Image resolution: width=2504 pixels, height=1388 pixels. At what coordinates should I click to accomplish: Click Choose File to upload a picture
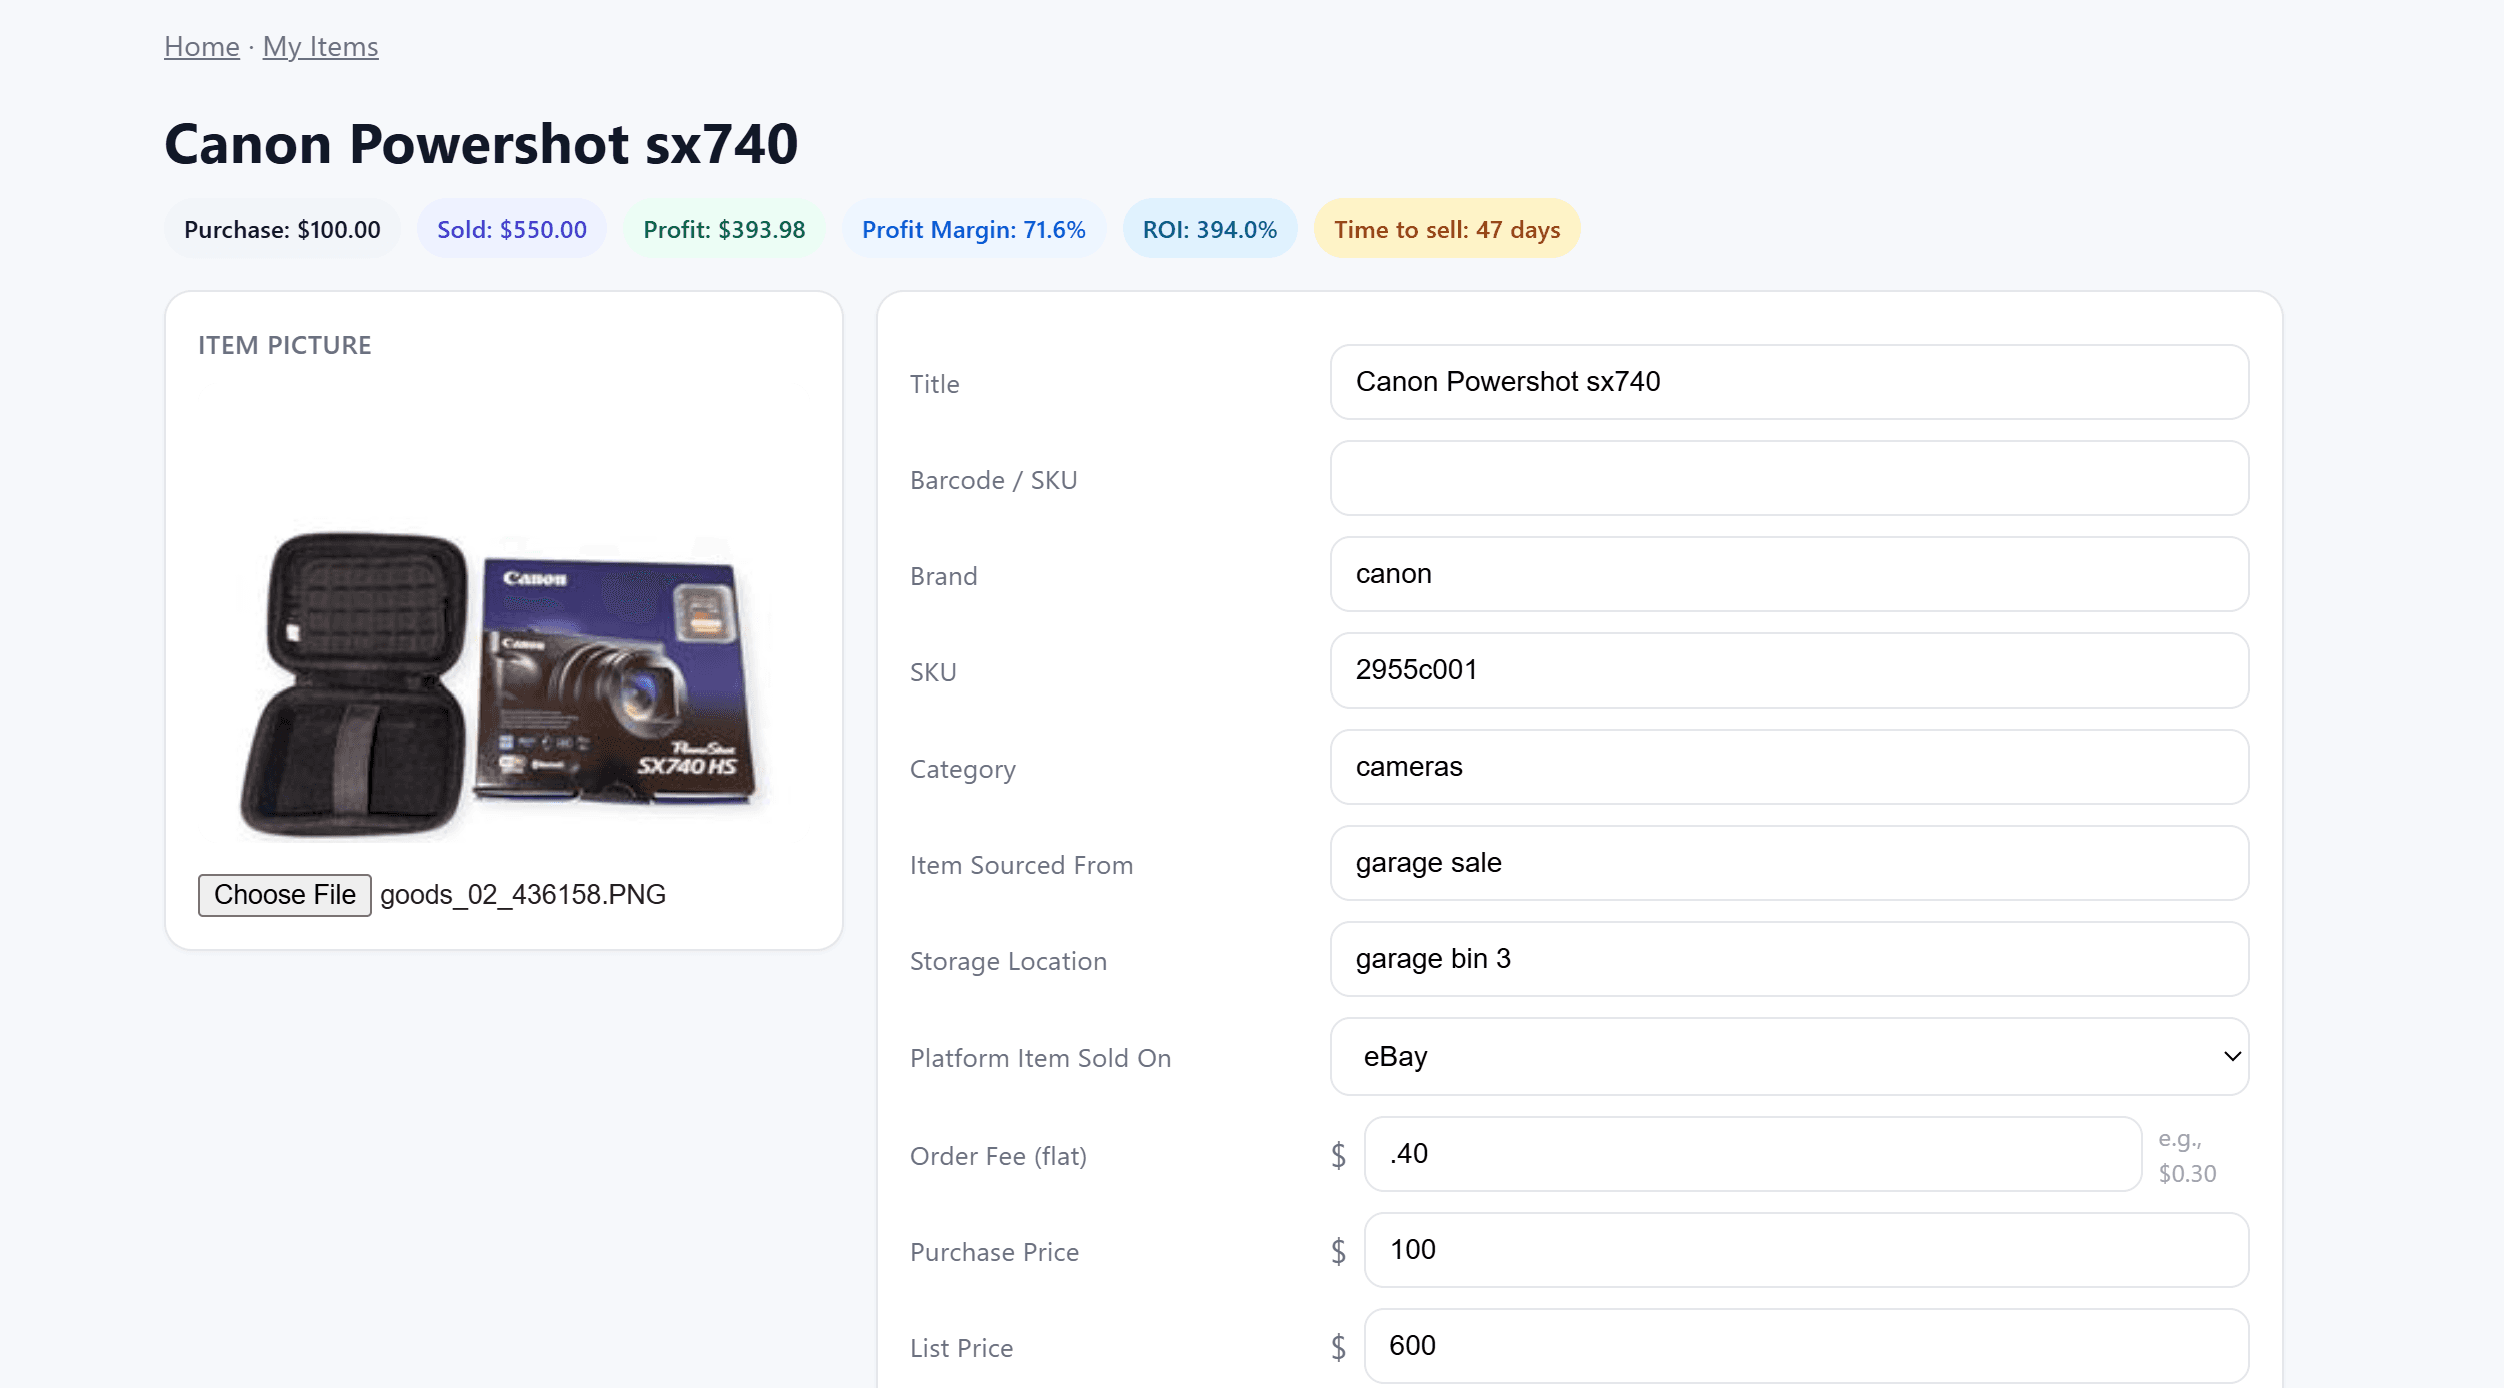pos(284,894)
